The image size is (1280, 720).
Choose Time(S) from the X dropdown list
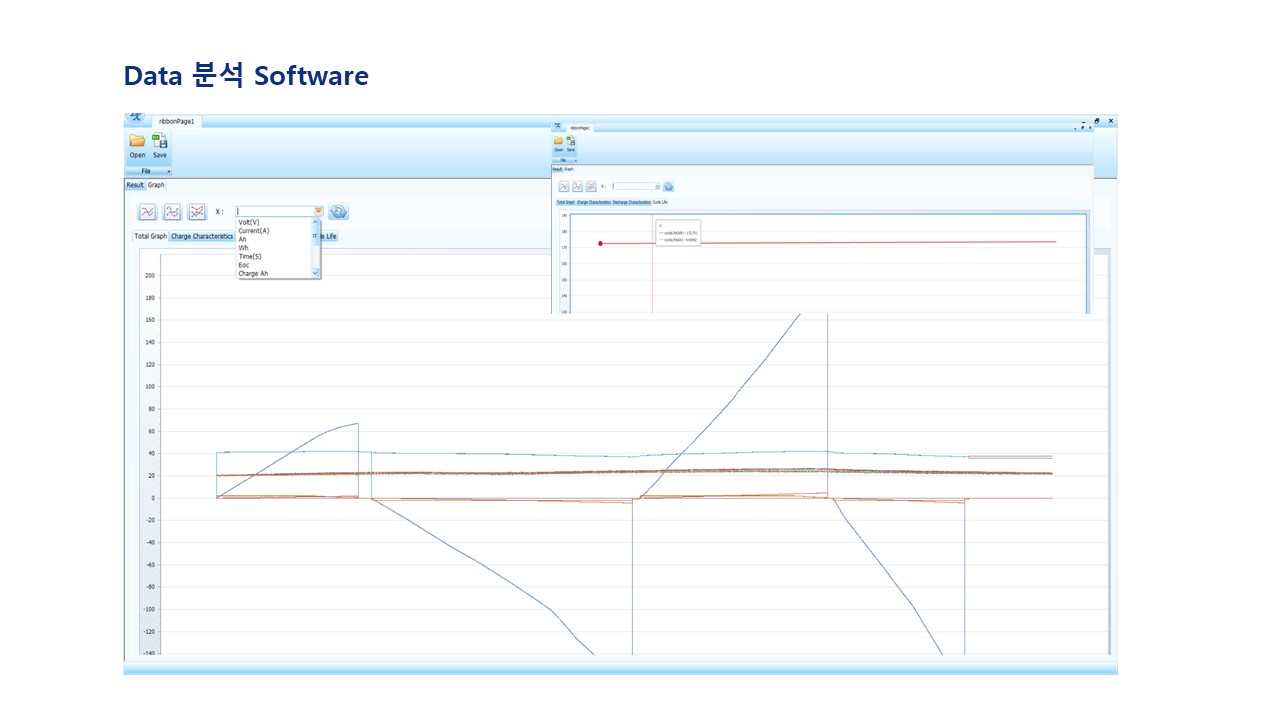250,256
